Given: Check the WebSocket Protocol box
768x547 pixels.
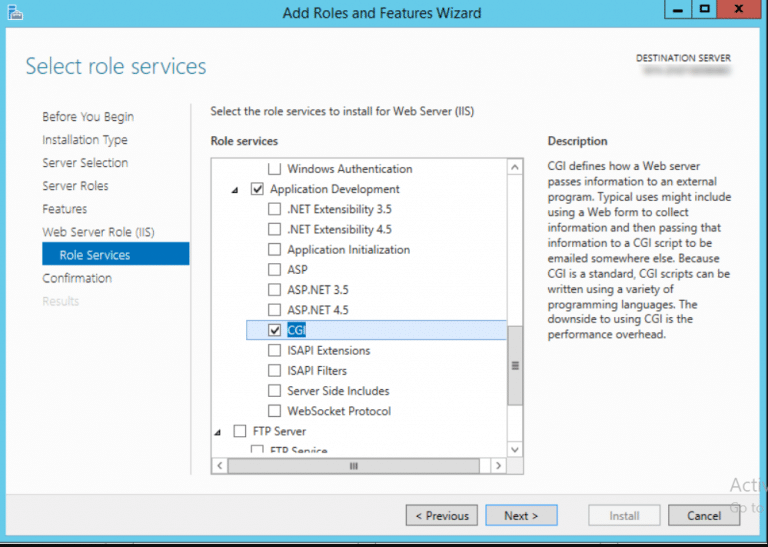Looking at the screenshot, I should click(274, 410).
